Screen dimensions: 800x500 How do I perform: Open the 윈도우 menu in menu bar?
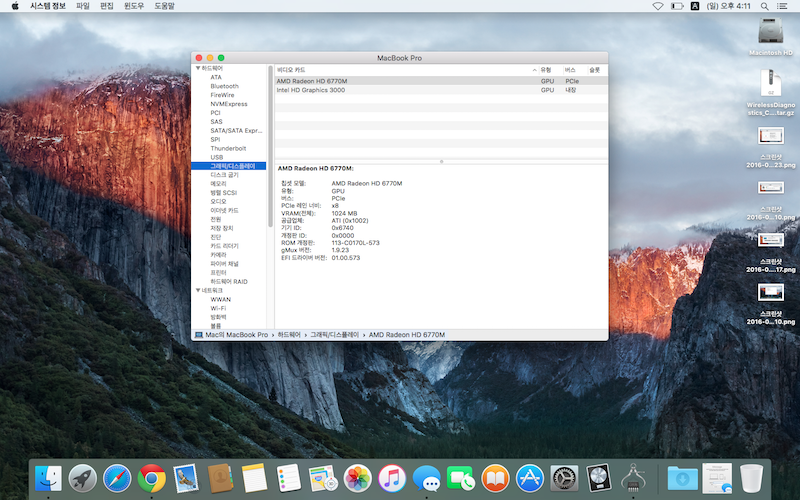tap(133, 6)
